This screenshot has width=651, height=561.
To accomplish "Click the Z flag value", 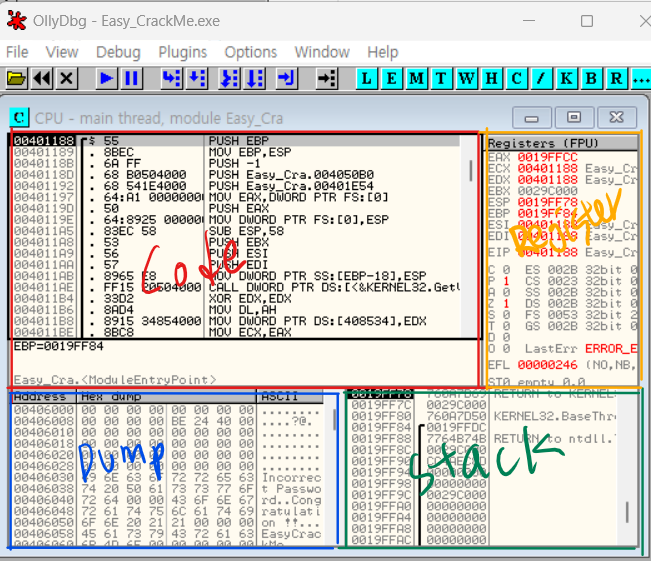I will click(506, 304).
